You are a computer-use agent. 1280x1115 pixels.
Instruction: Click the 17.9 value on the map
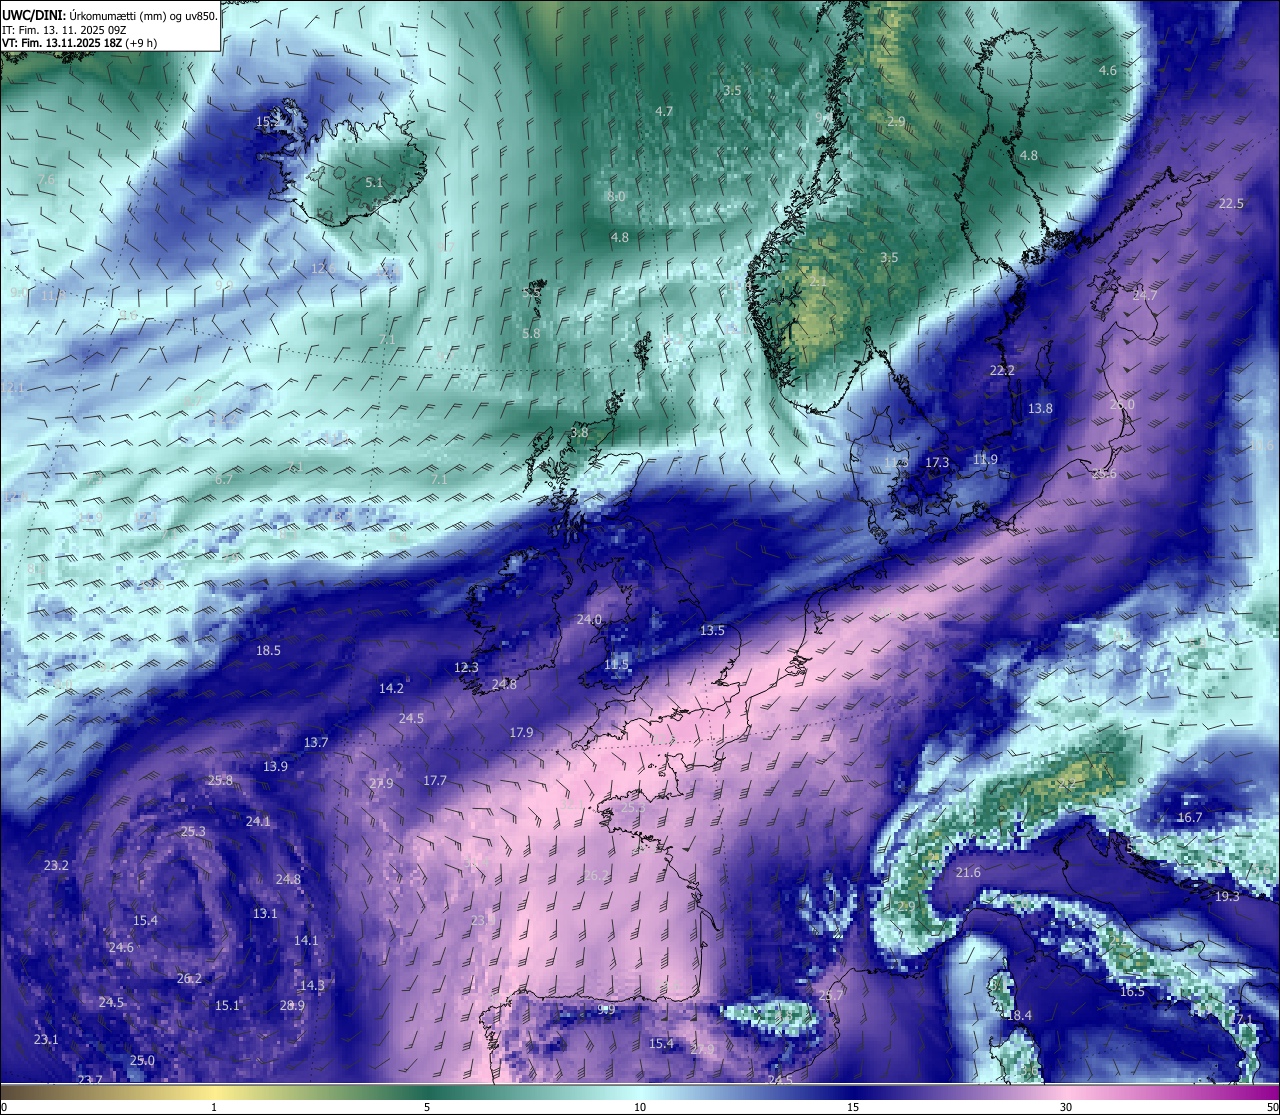[521, 732]
